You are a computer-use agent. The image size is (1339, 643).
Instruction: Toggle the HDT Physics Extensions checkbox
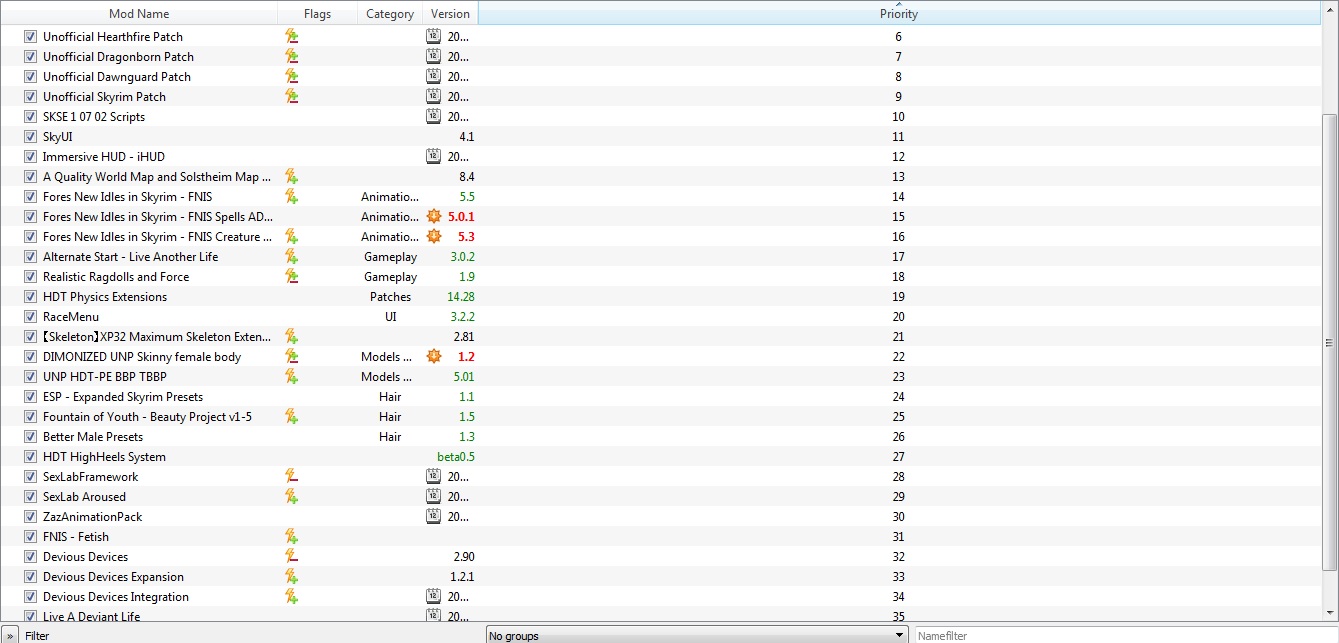pos(30,296)
